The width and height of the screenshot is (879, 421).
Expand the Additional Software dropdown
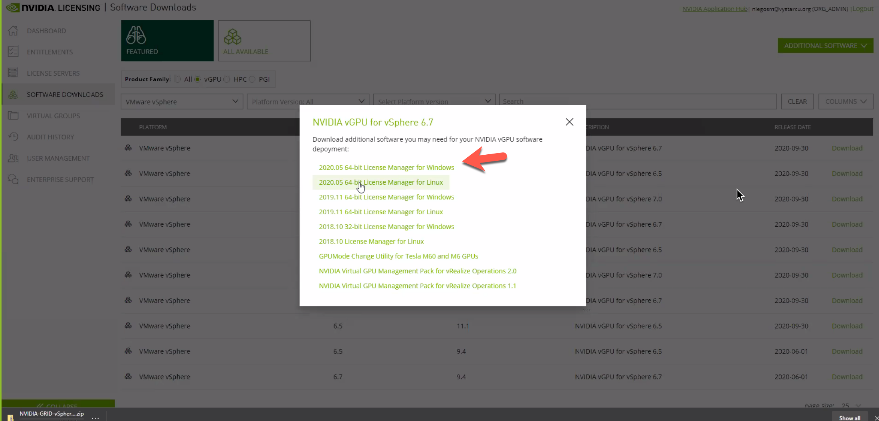825,45
